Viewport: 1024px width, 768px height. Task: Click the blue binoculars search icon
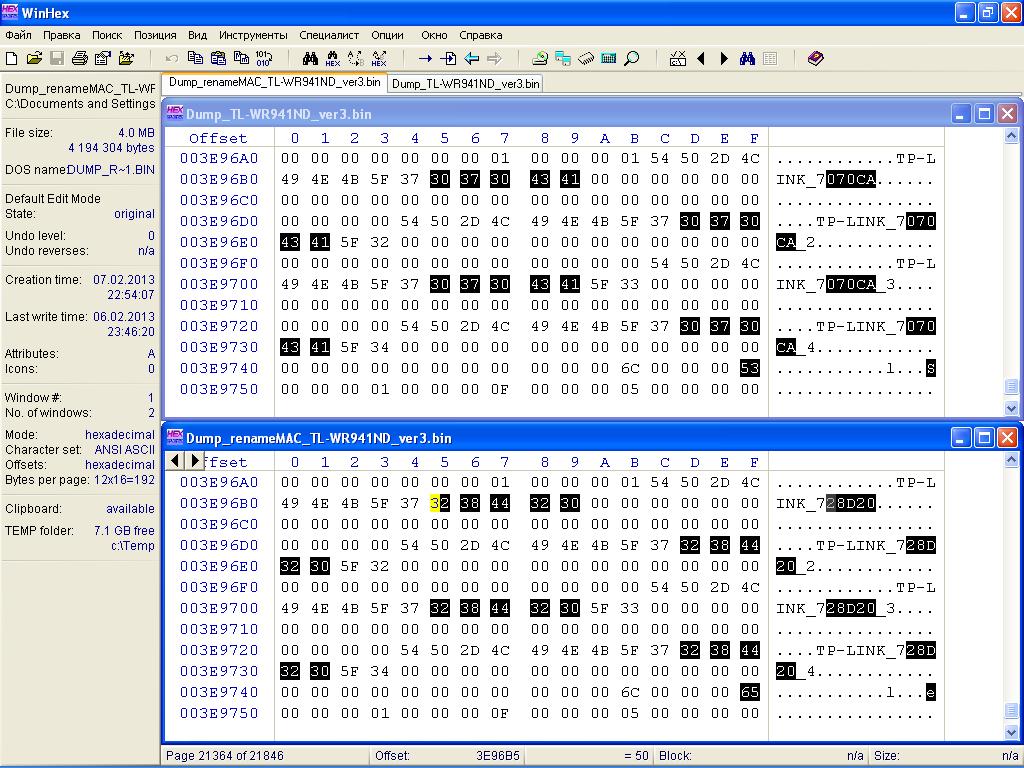coord(747,59)
